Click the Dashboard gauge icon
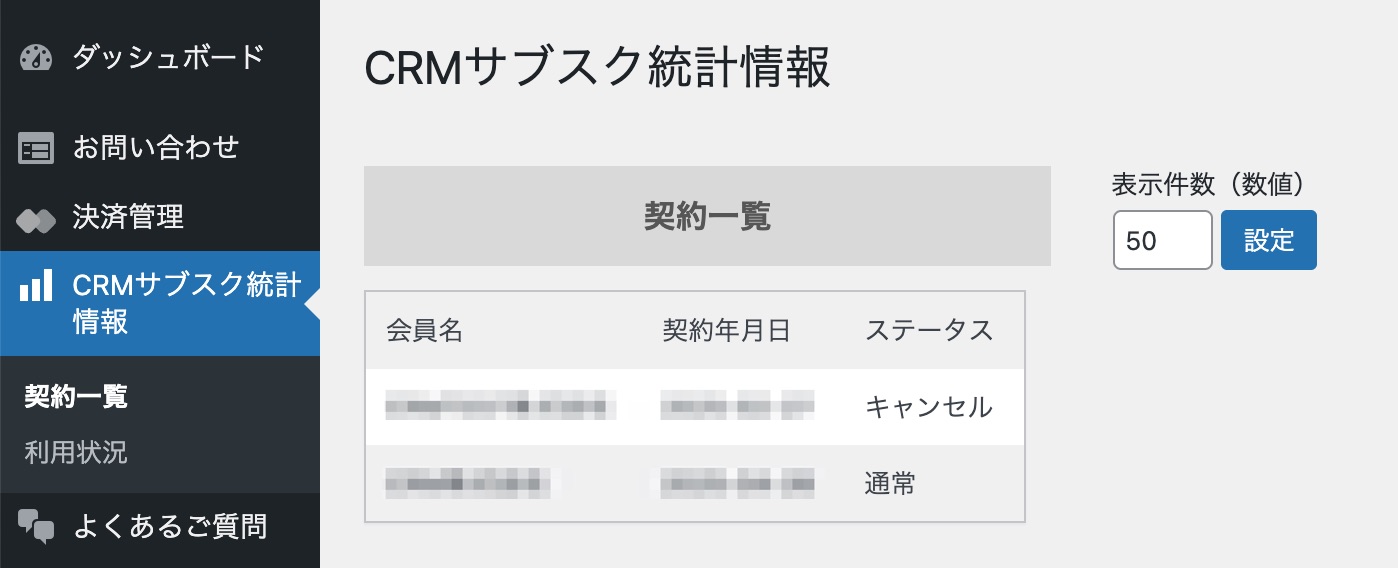 (x=36, y=58)
